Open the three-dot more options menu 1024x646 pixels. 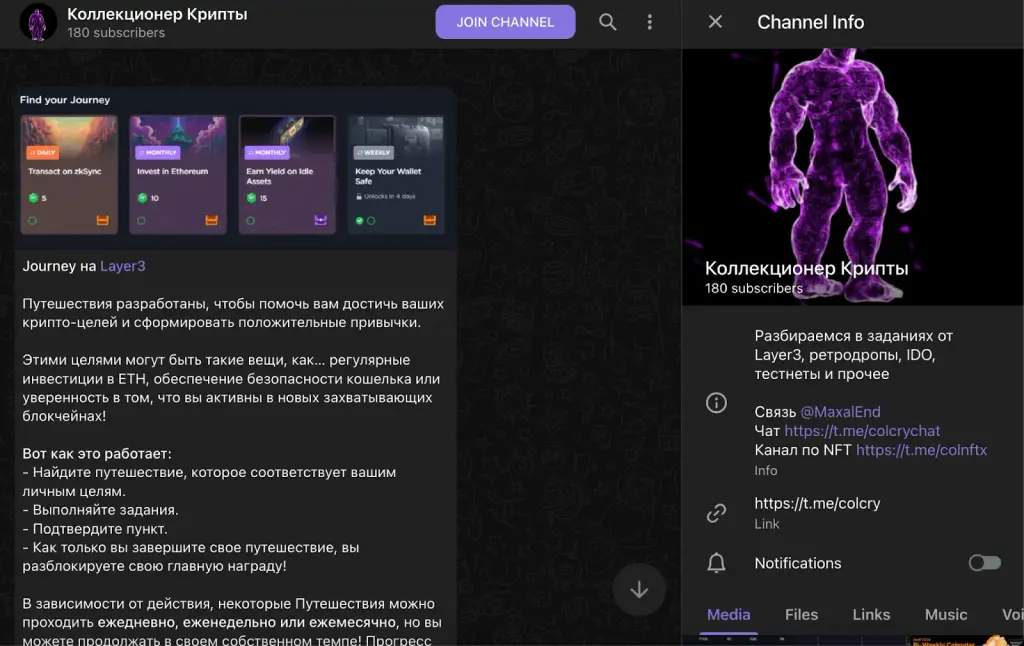click(x=649, y=22)
